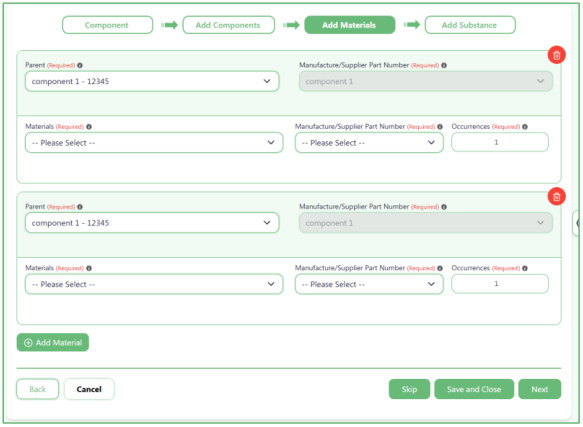The image size is (583, 427).
Task: Open first Parent dropdown 'component 1 - 12345'
Action: tap(152, 81)
